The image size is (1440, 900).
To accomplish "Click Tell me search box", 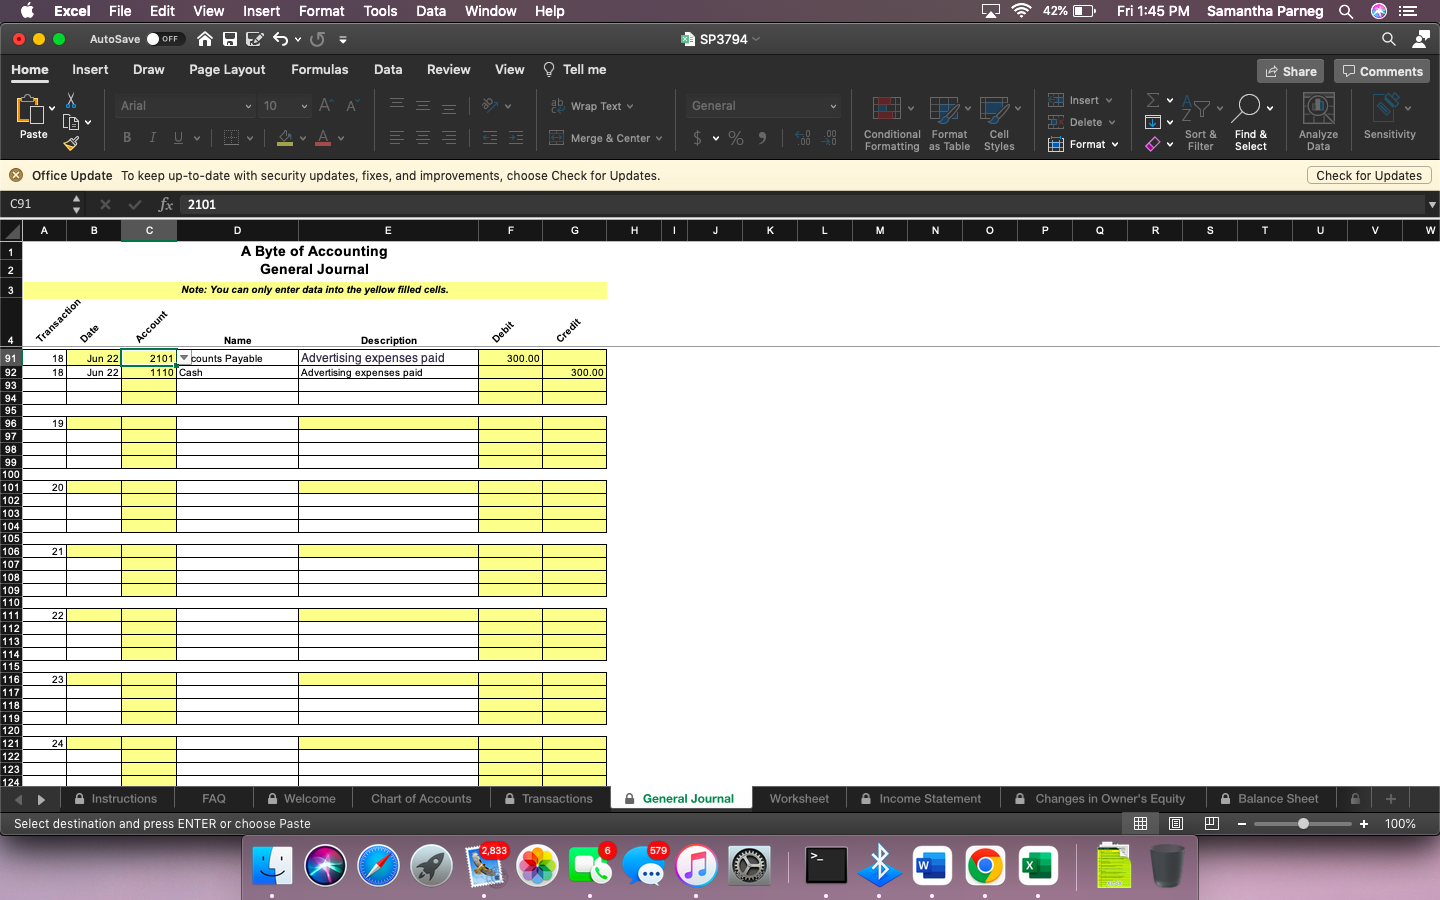I will click(x=575, y=70).
